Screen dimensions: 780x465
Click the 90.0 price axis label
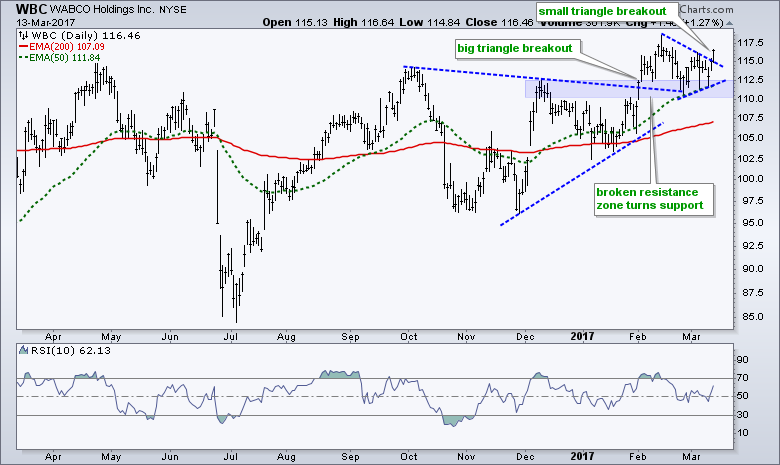pyautogui.click(x=752, y=269)
